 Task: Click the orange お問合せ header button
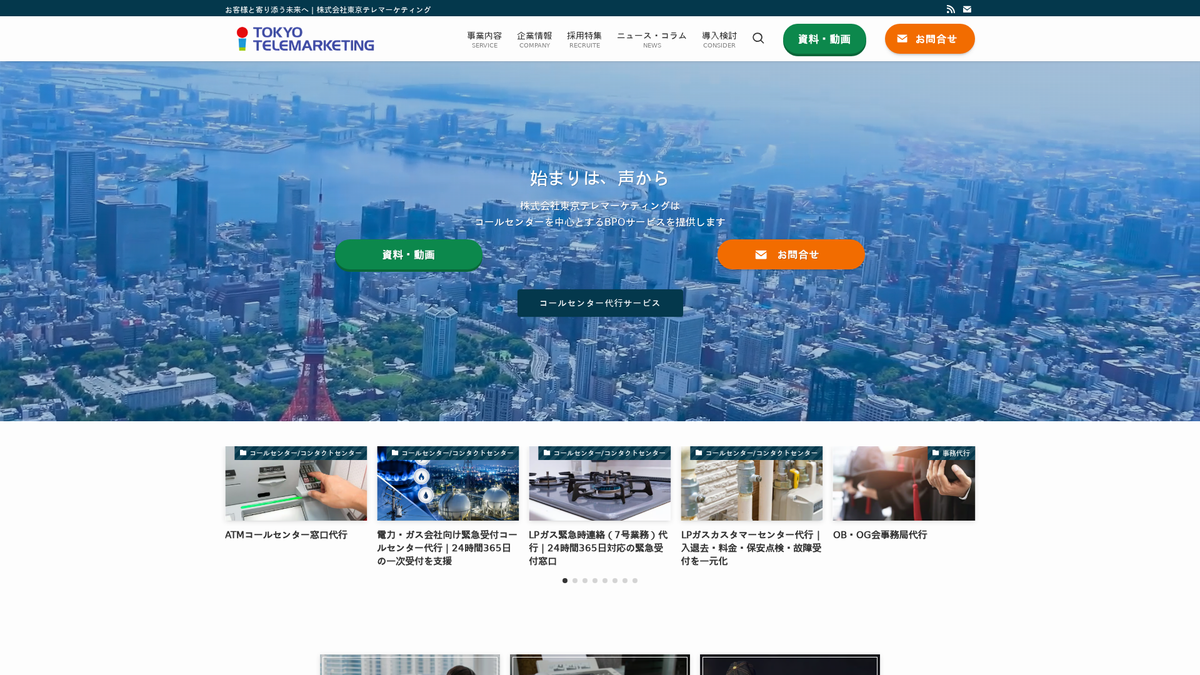point(929,39)
